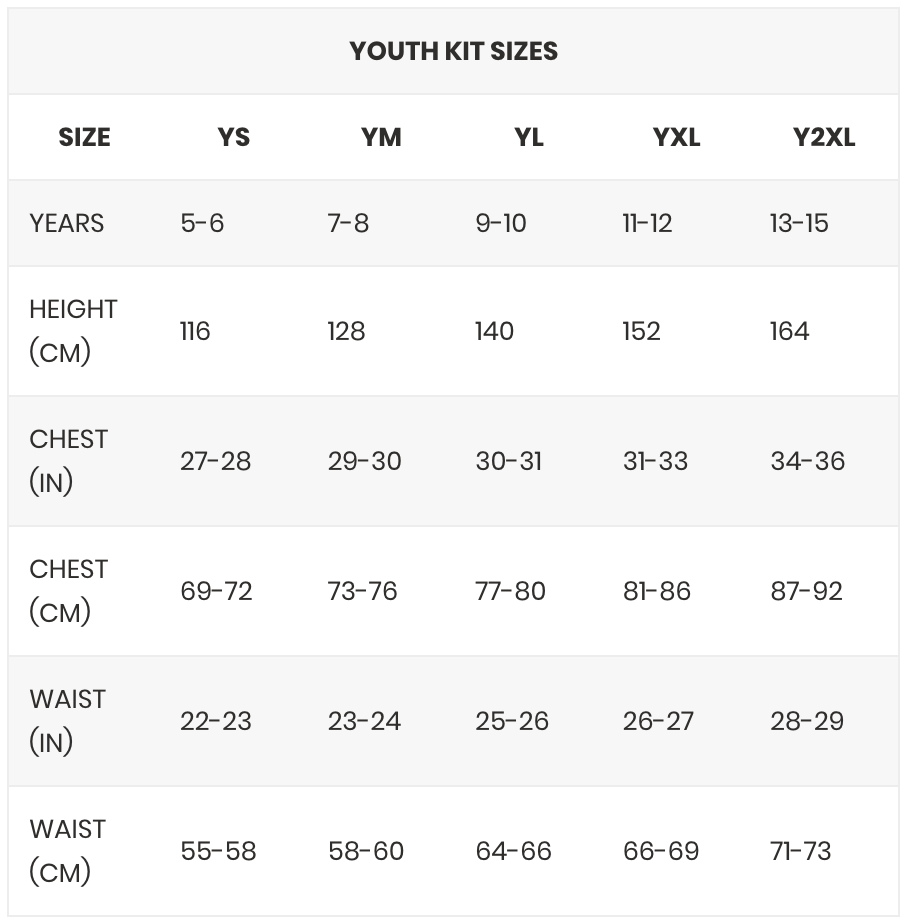Select the 58-60 waist cm cell

click(x=366, y=851)
